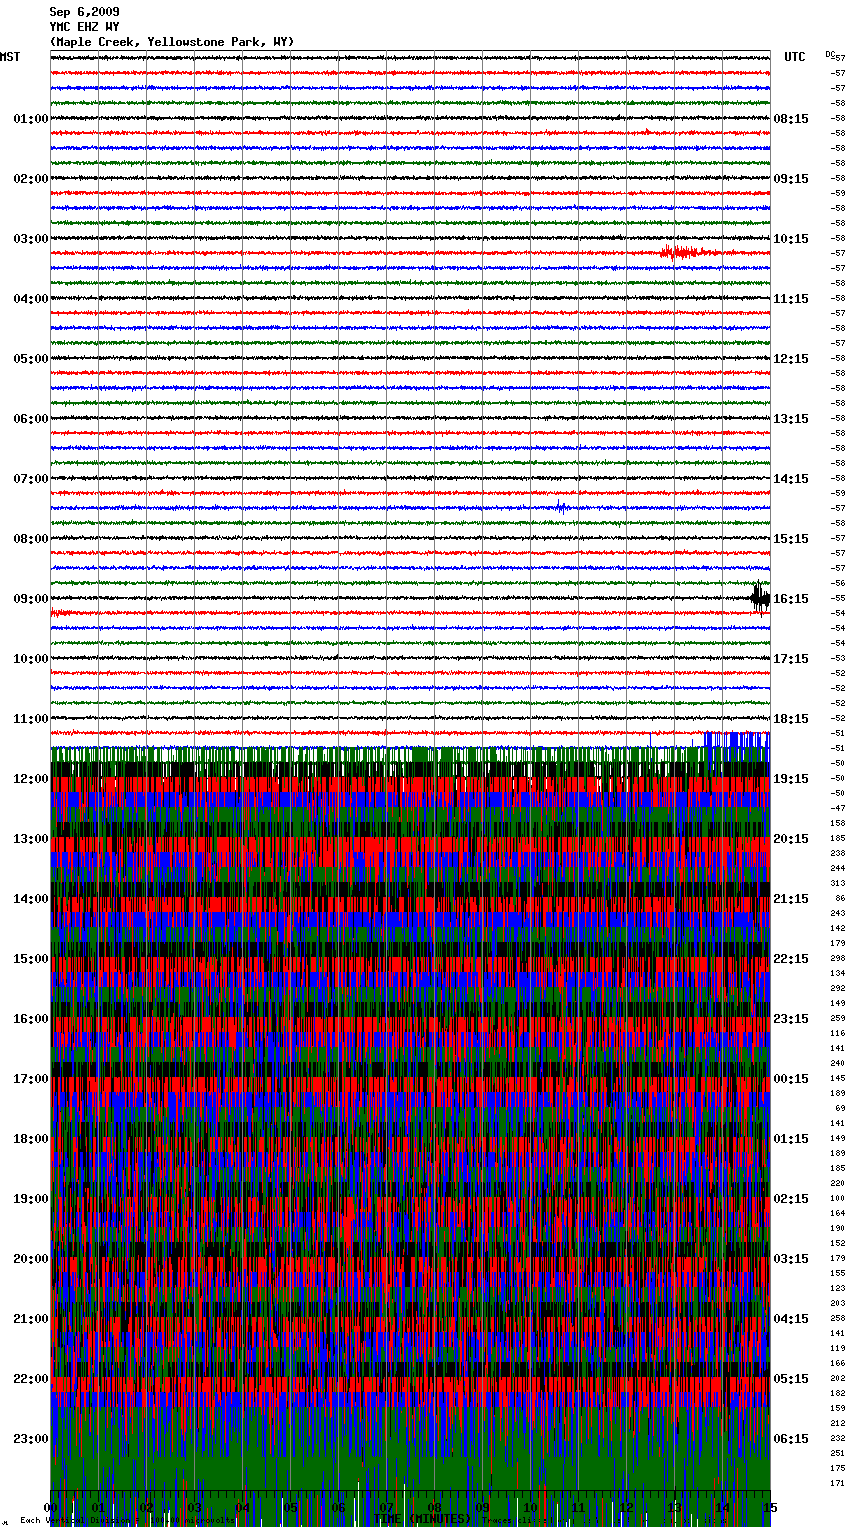The width and height of the screenshot is (850, 1534).
Task: Click "(Maple Creek, Yellowstone Park, WY)" location text
Action: coord(172,42)
